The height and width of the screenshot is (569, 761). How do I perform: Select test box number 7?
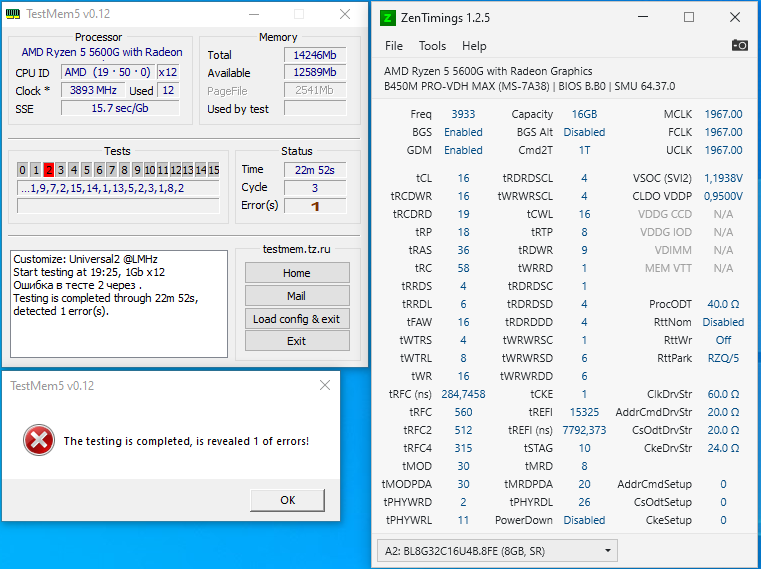click(112, 170)
